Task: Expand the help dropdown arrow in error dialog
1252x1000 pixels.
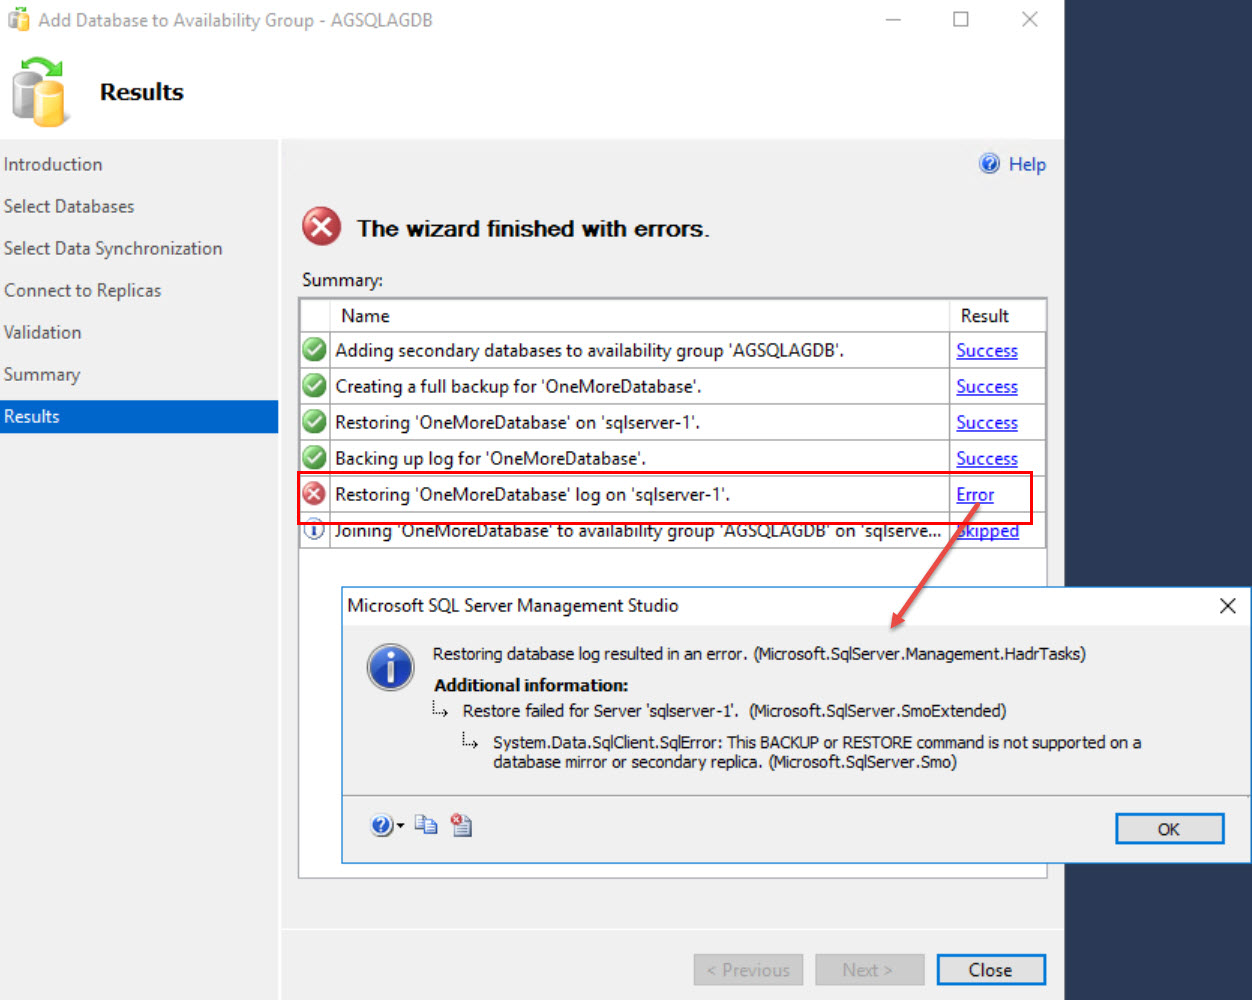Action: pyautogui.click(x=400, y=826)
